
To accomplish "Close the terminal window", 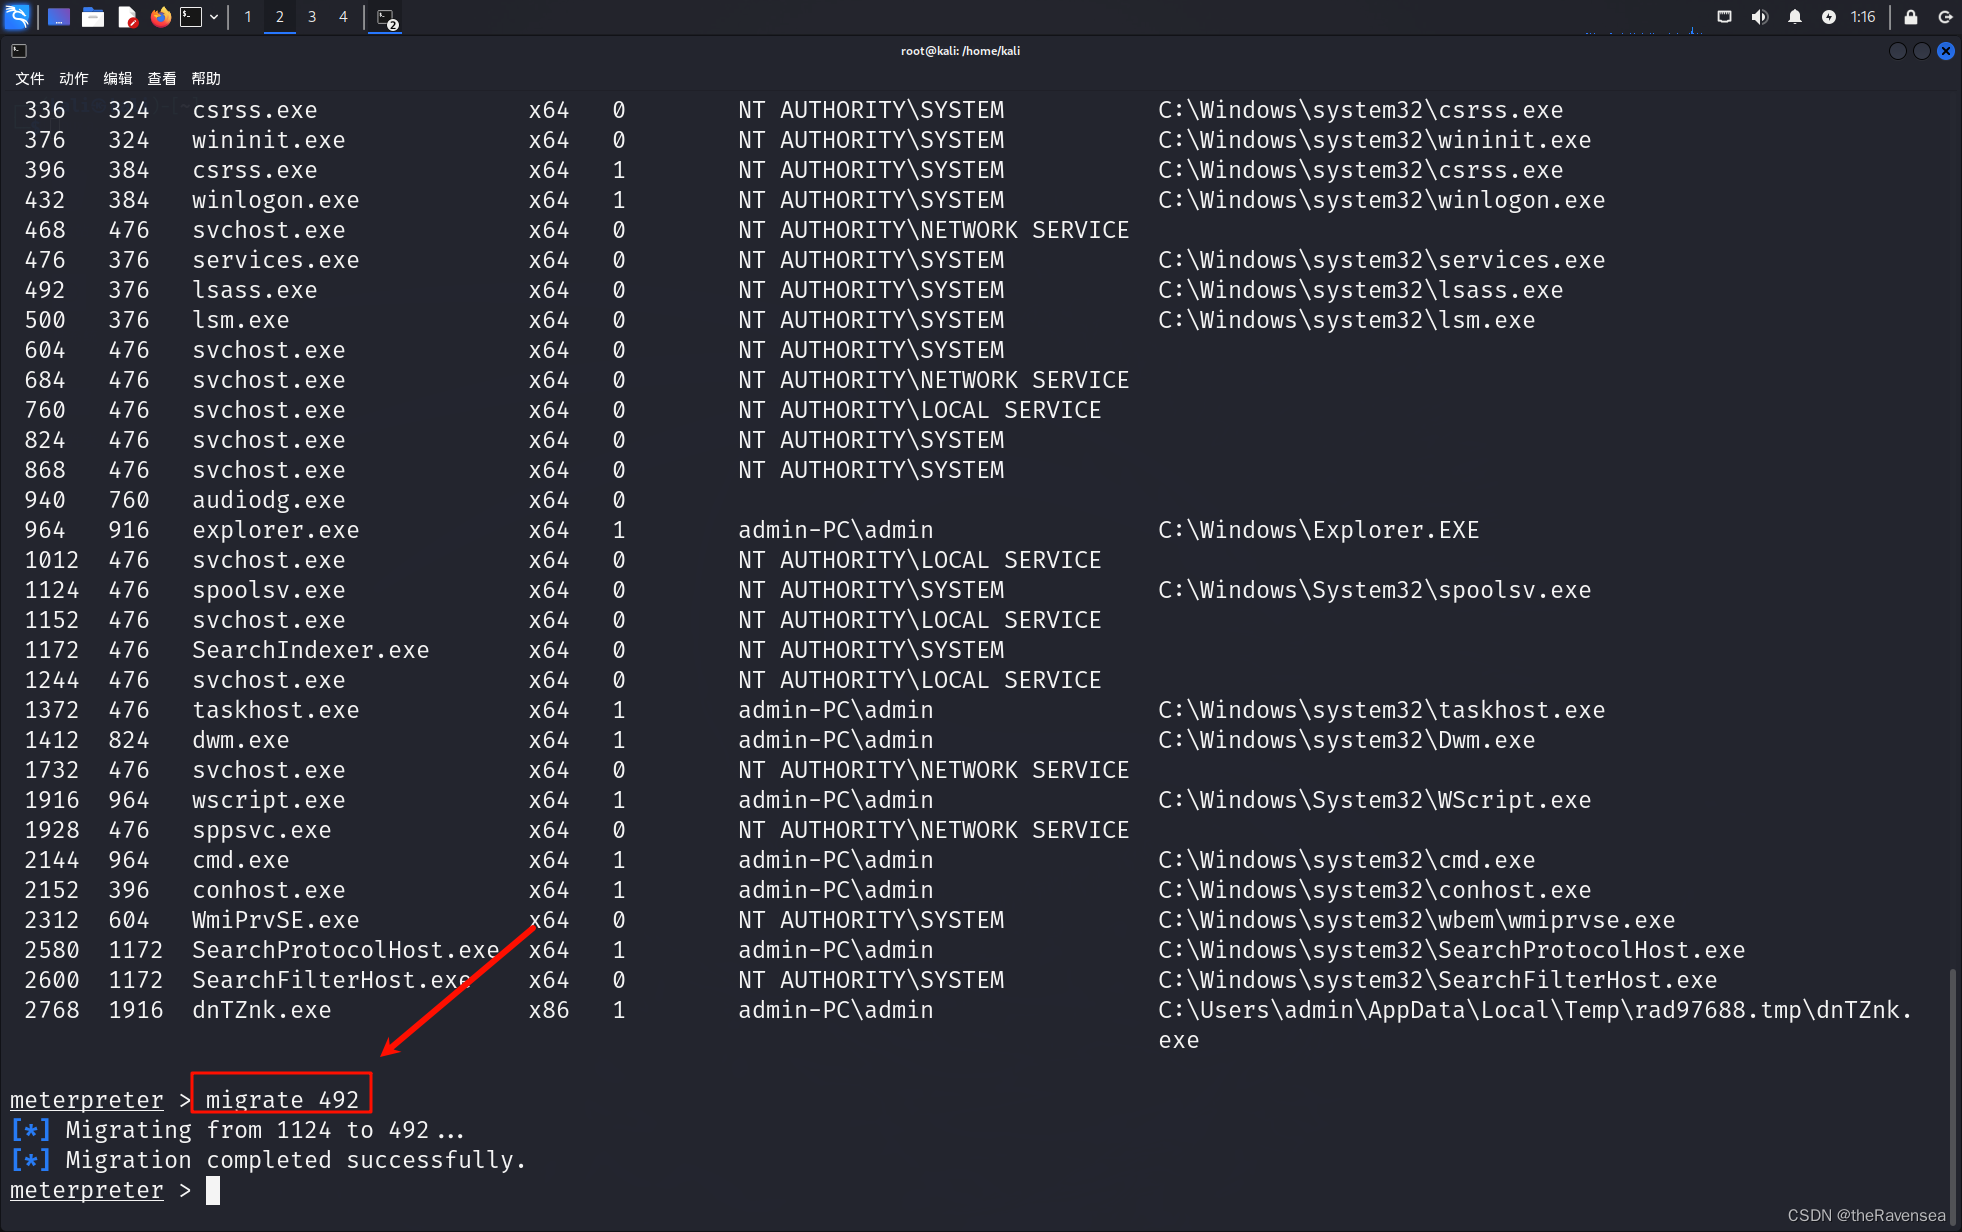I will click(1945, 51).
